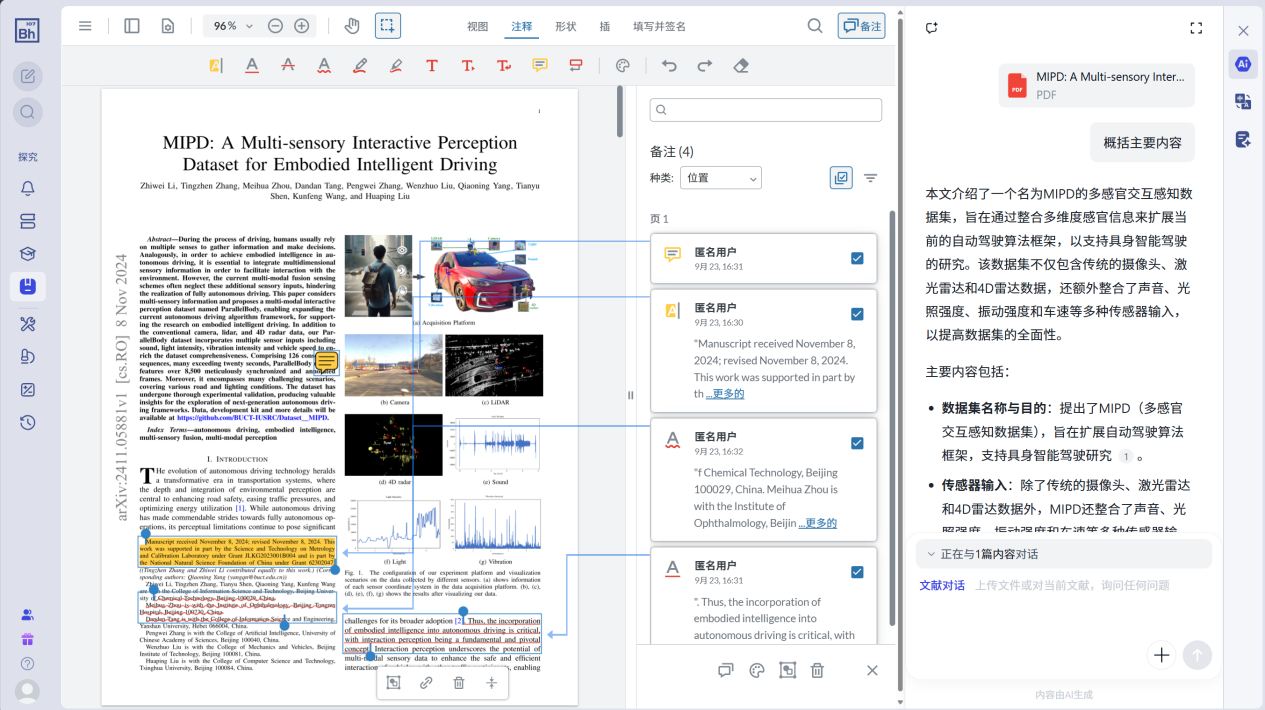Uncheck the highlight annotation's checkbox
1265x710 pixels.
(x=857, y=314)
